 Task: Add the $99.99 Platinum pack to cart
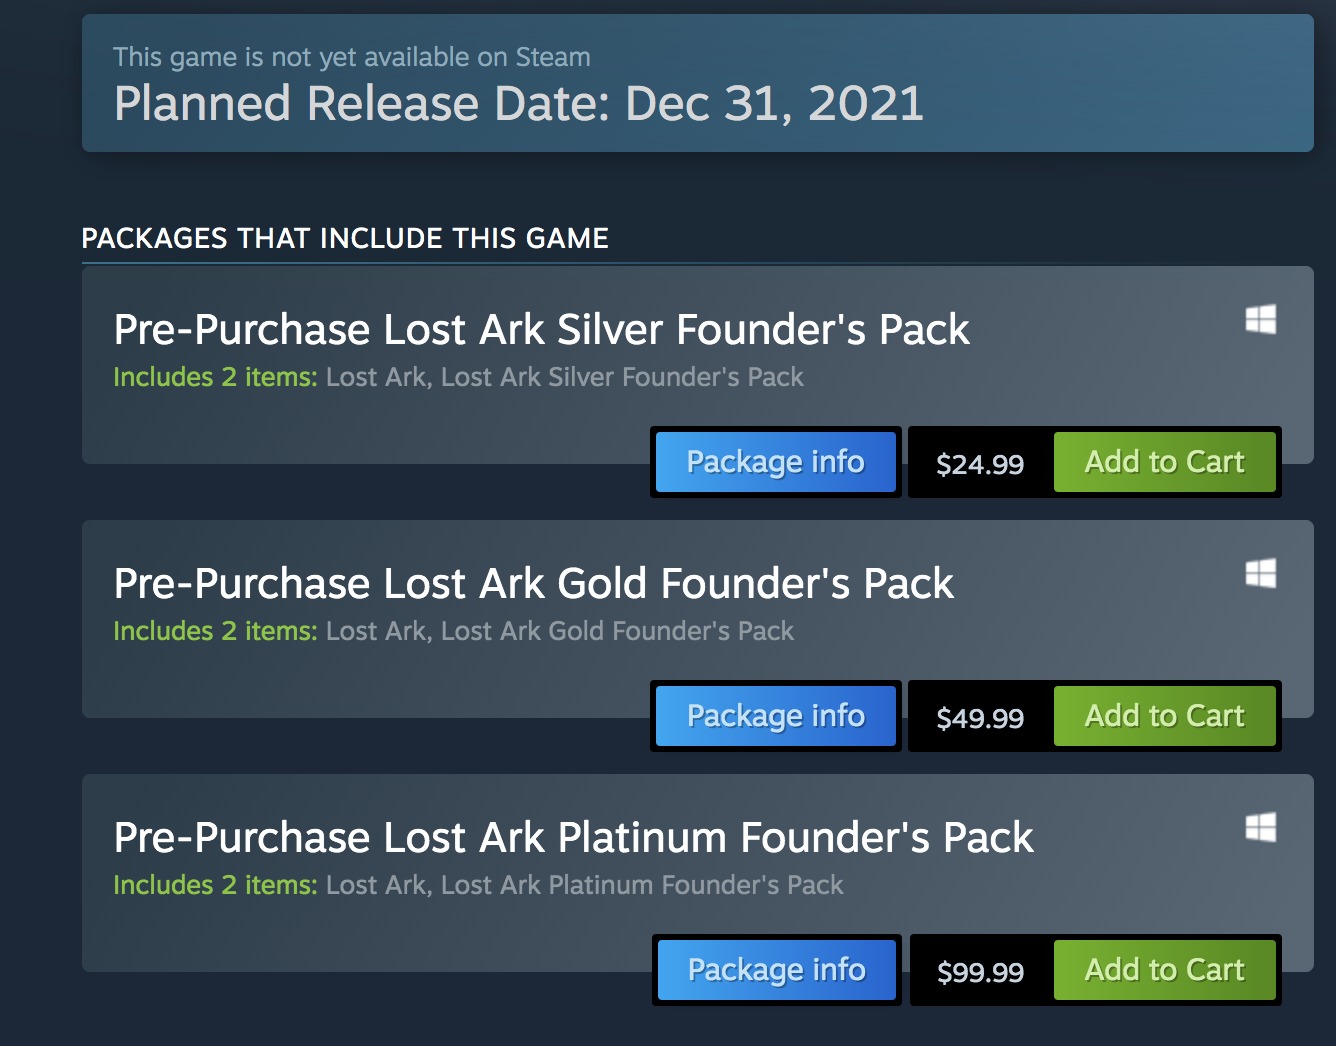point(1165,970)
